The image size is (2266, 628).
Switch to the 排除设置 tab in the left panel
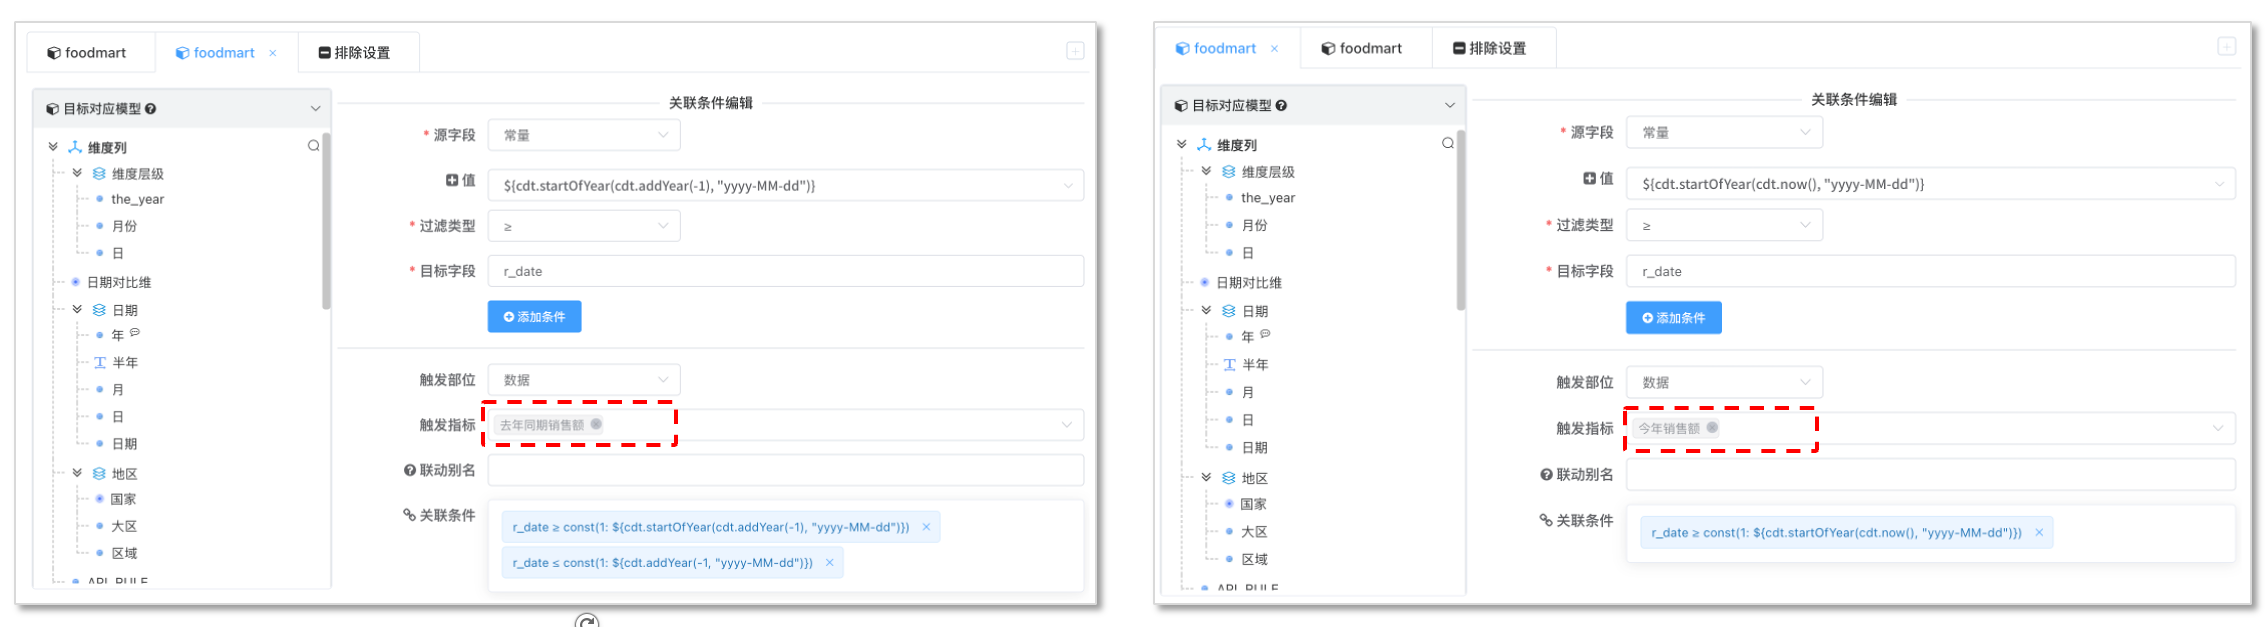[x=355, y=53]
